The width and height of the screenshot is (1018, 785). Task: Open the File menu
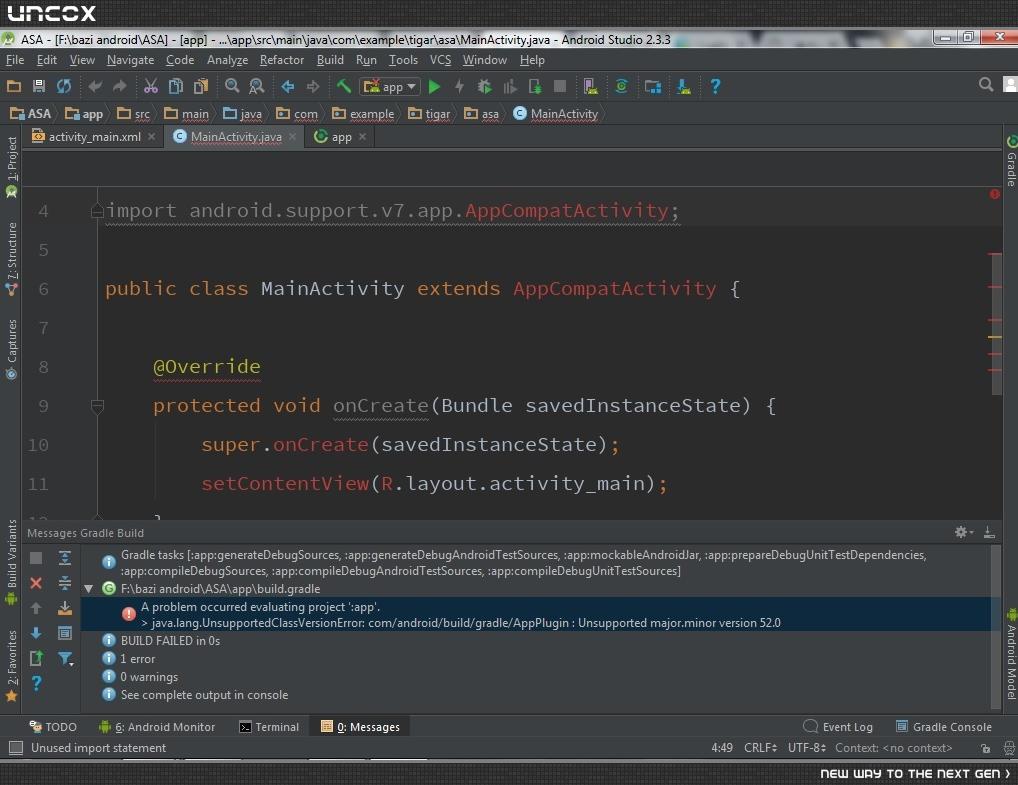pyautogui.click(x=15, y=60)
